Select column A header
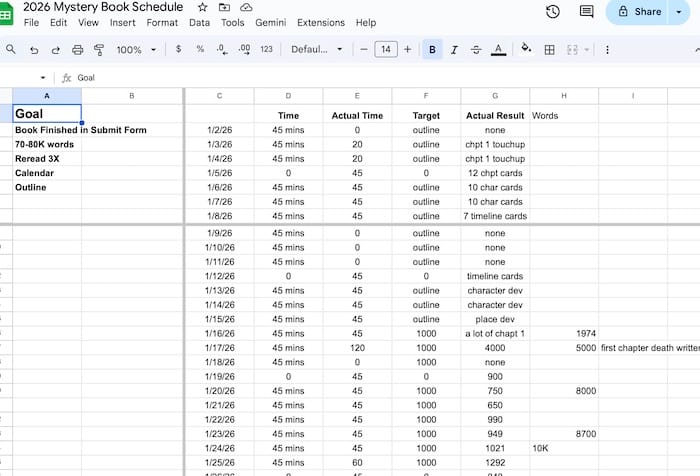This screenshot has height=476, width=700. [x=47, y=96]
